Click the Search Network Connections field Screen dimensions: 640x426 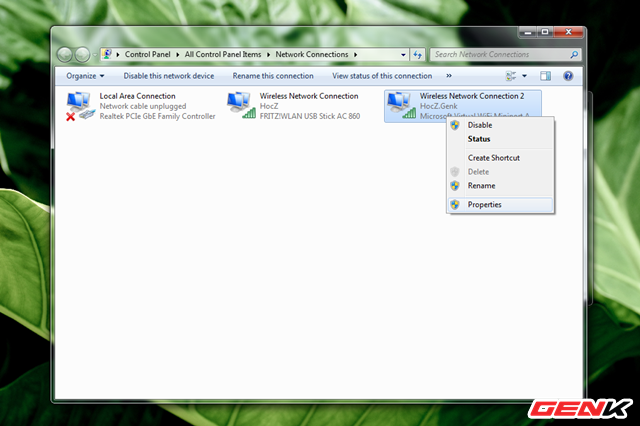click(x=500, y=54)
